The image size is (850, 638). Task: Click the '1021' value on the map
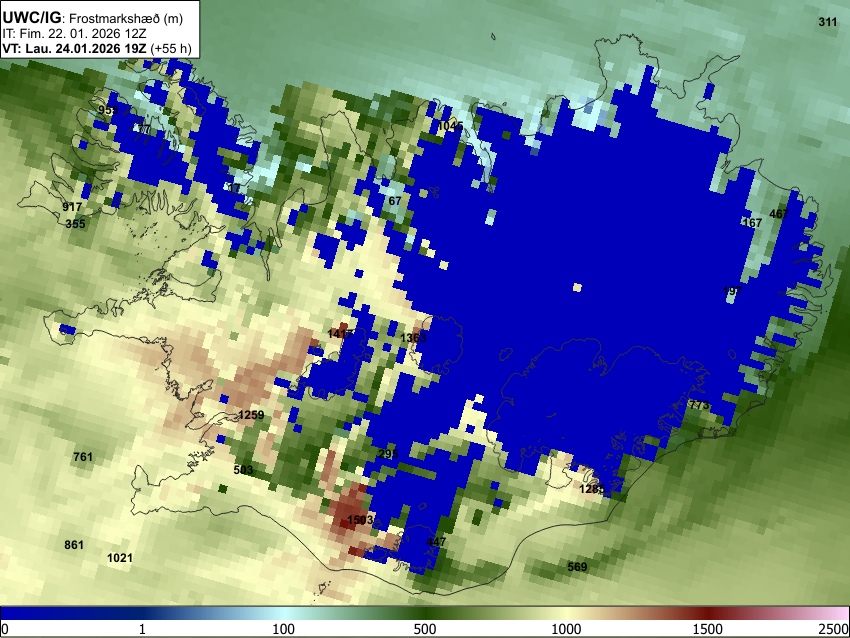(x=120, y=558)
